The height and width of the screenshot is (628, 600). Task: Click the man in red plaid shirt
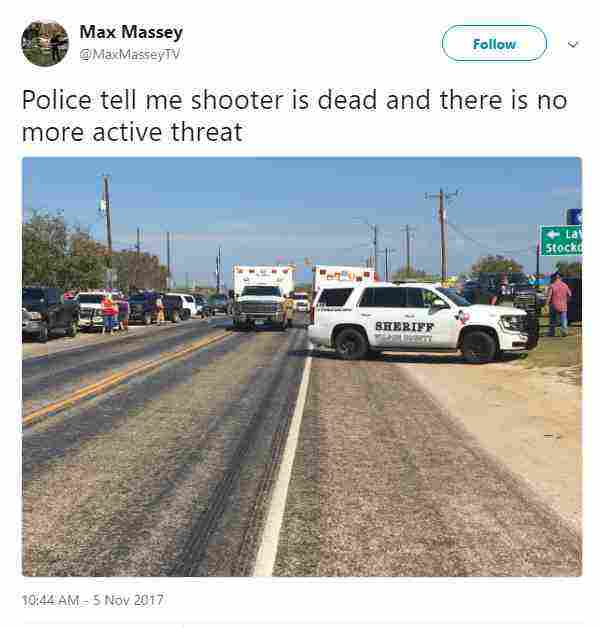[x=558, y=304]
